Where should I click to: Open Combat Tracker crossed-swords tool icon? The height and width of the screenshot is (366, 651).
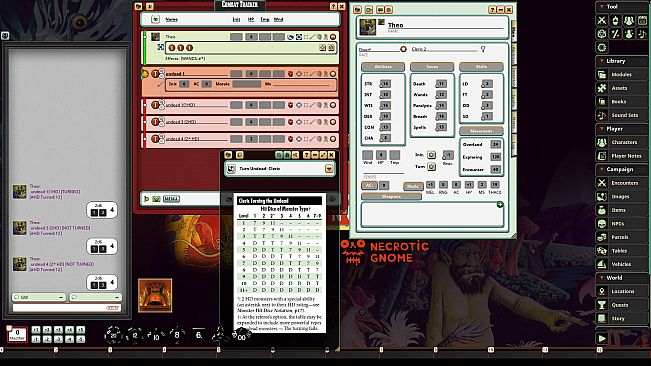(x=602, y=20)
